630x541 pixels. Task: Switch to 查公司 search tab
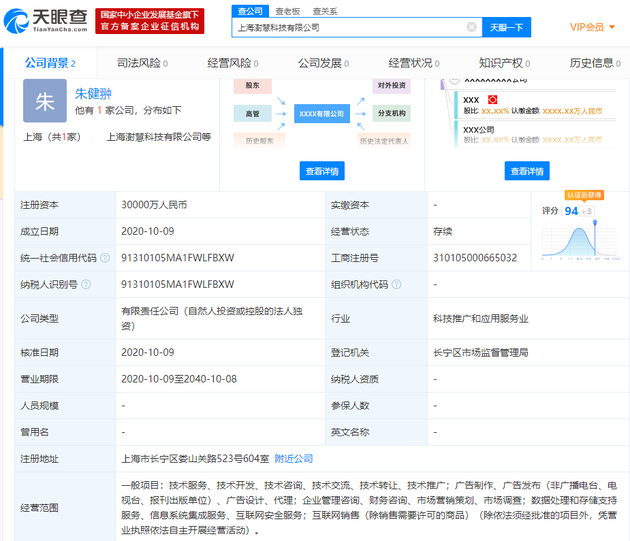pyautogui.click(x=250, y=11)
